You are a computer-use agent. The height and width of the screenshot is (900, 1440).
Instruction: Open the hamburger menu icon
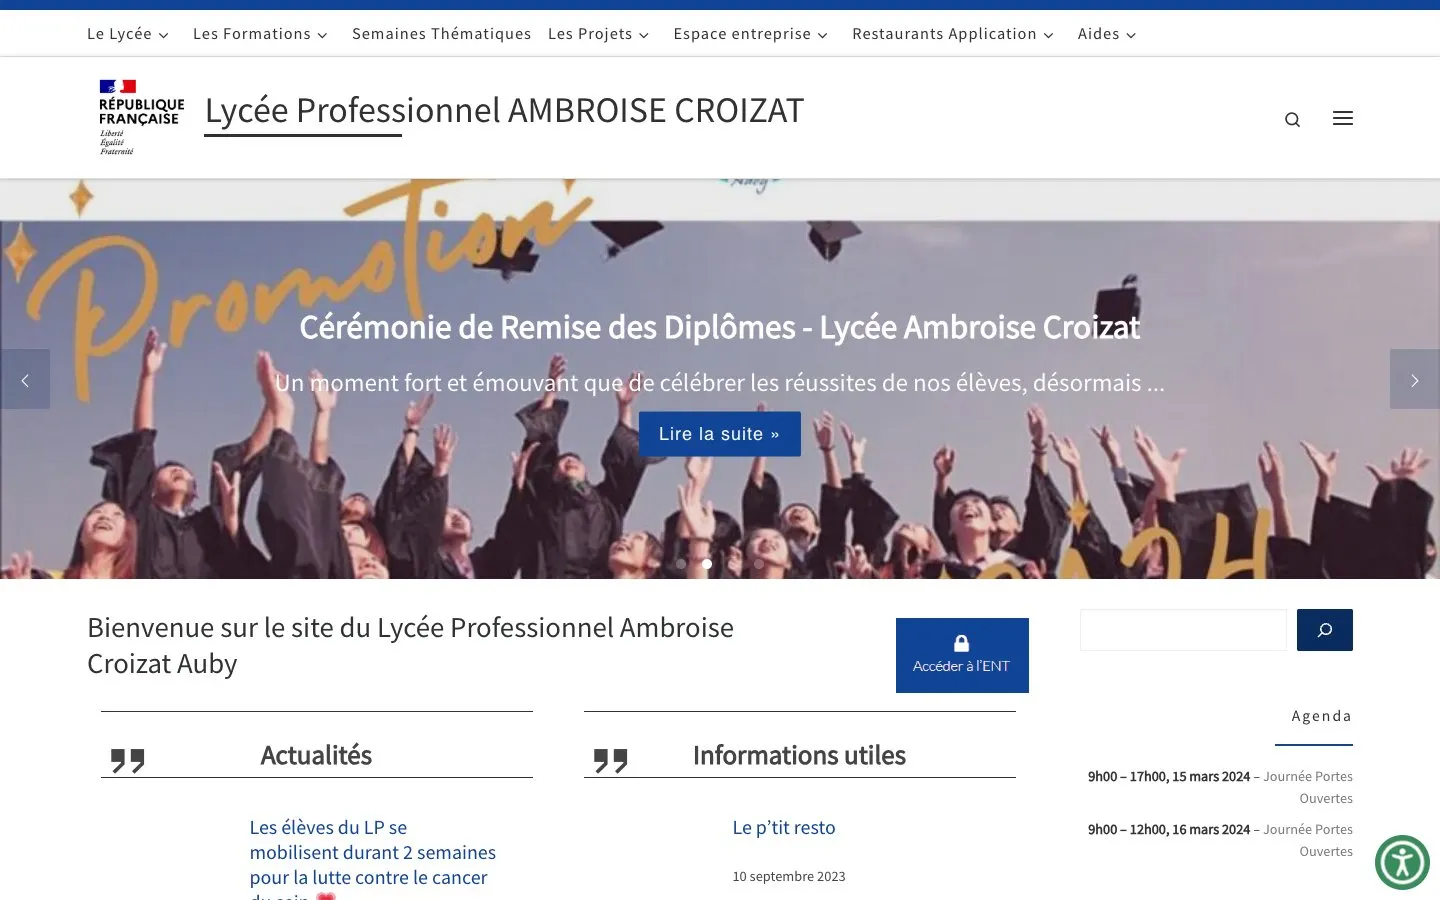coord(1343,118)
